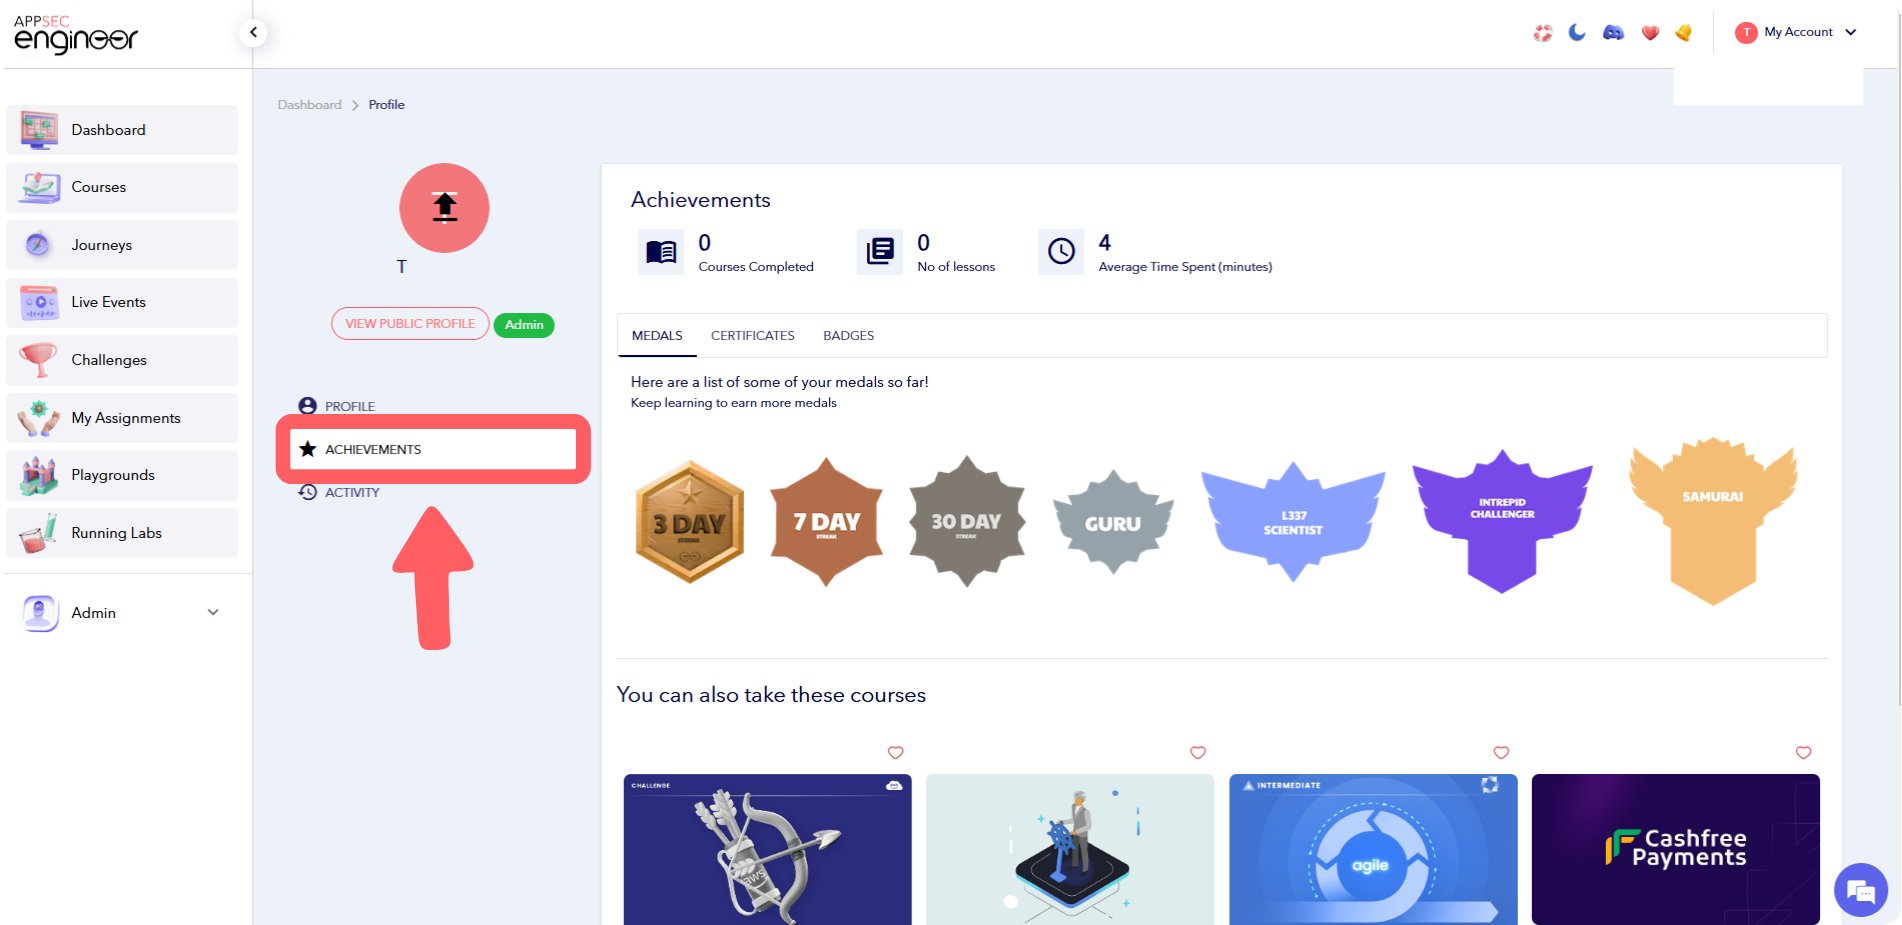Viewport: 1902px width, 925px height.
Task: Open notifications bell icon
Action: click(x=1684, y=33)
